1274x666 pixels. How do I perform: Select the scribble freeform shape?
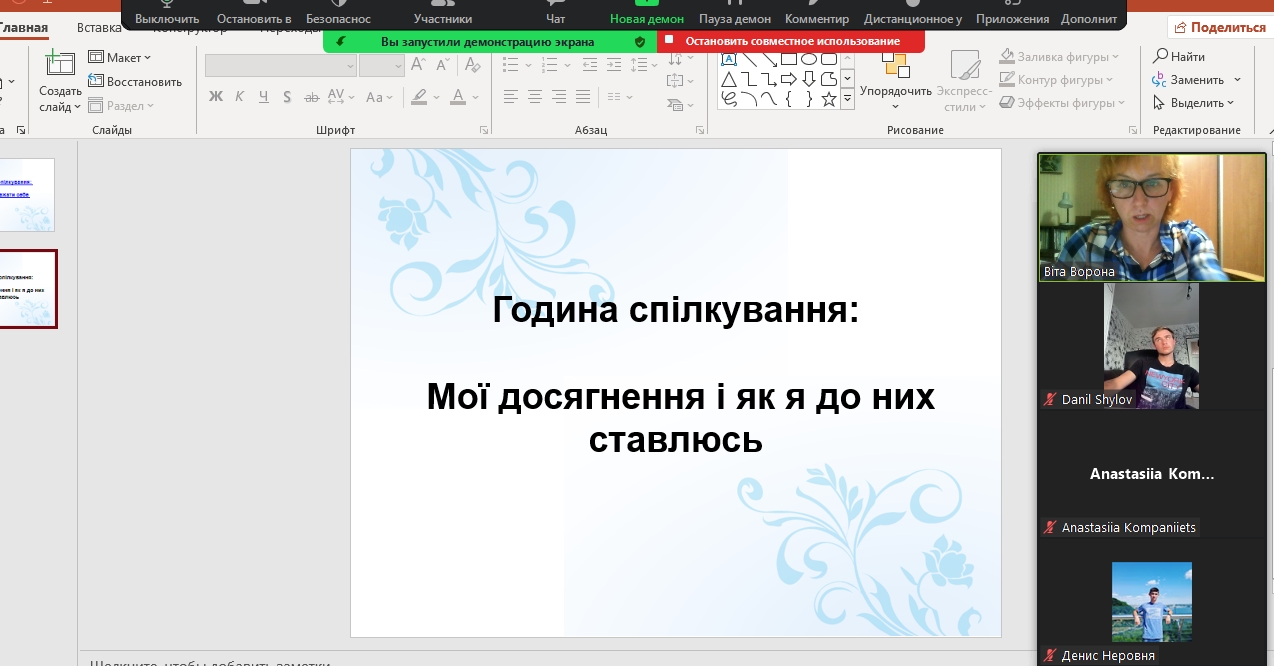tap(729, 99)
